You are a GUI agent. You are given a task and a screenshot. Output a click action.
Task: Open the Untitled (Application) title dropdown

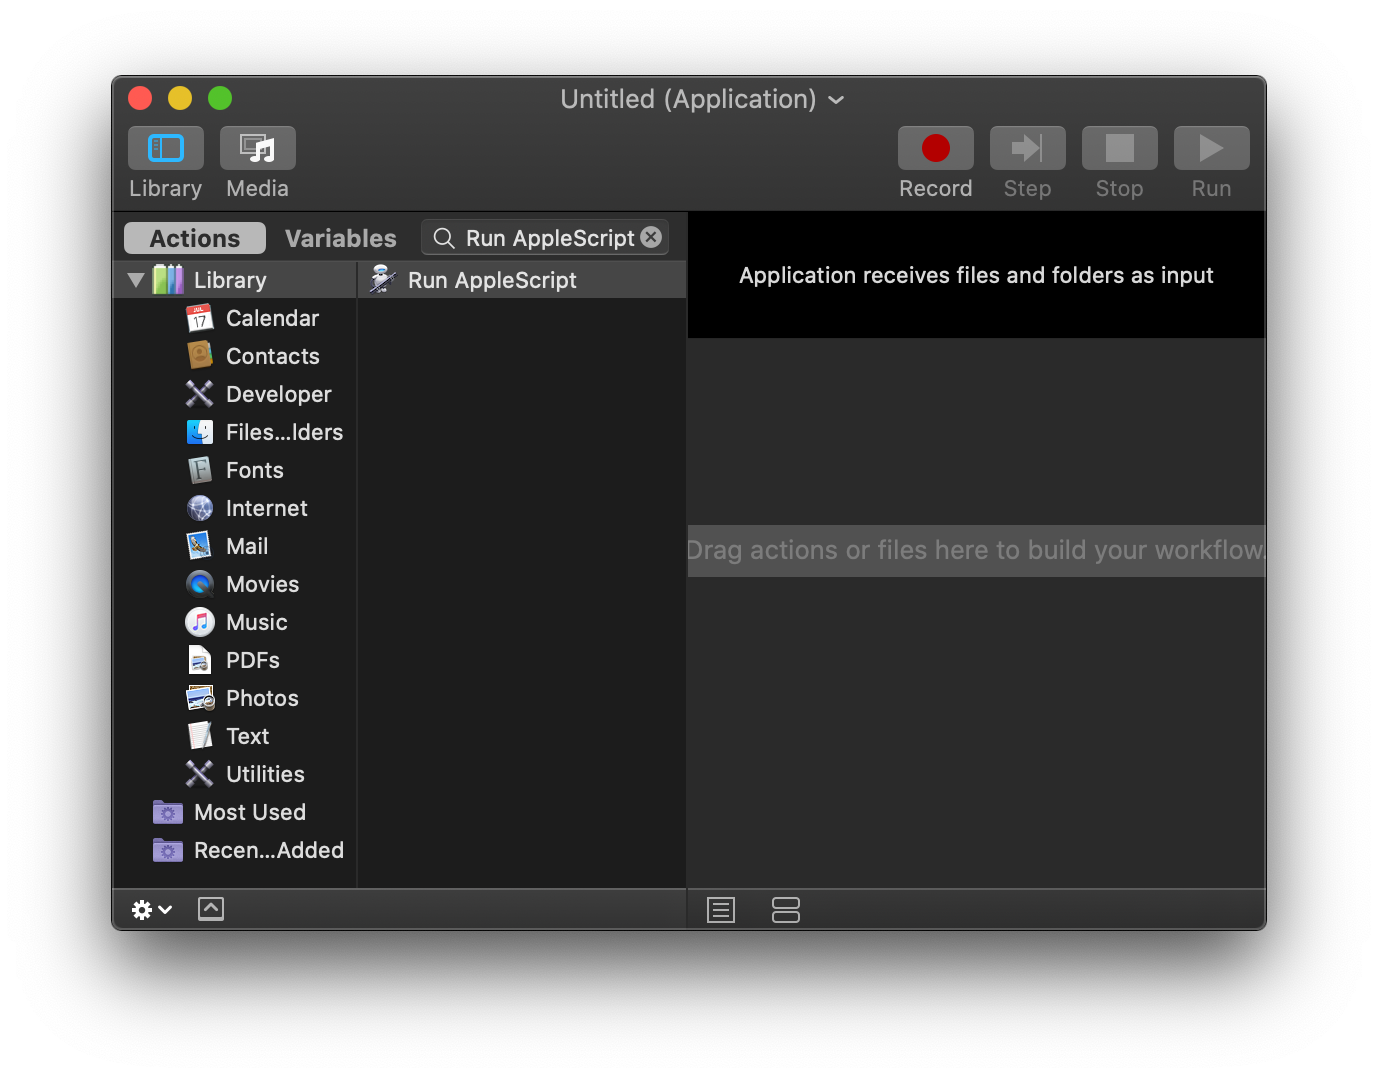coord(702,99)
